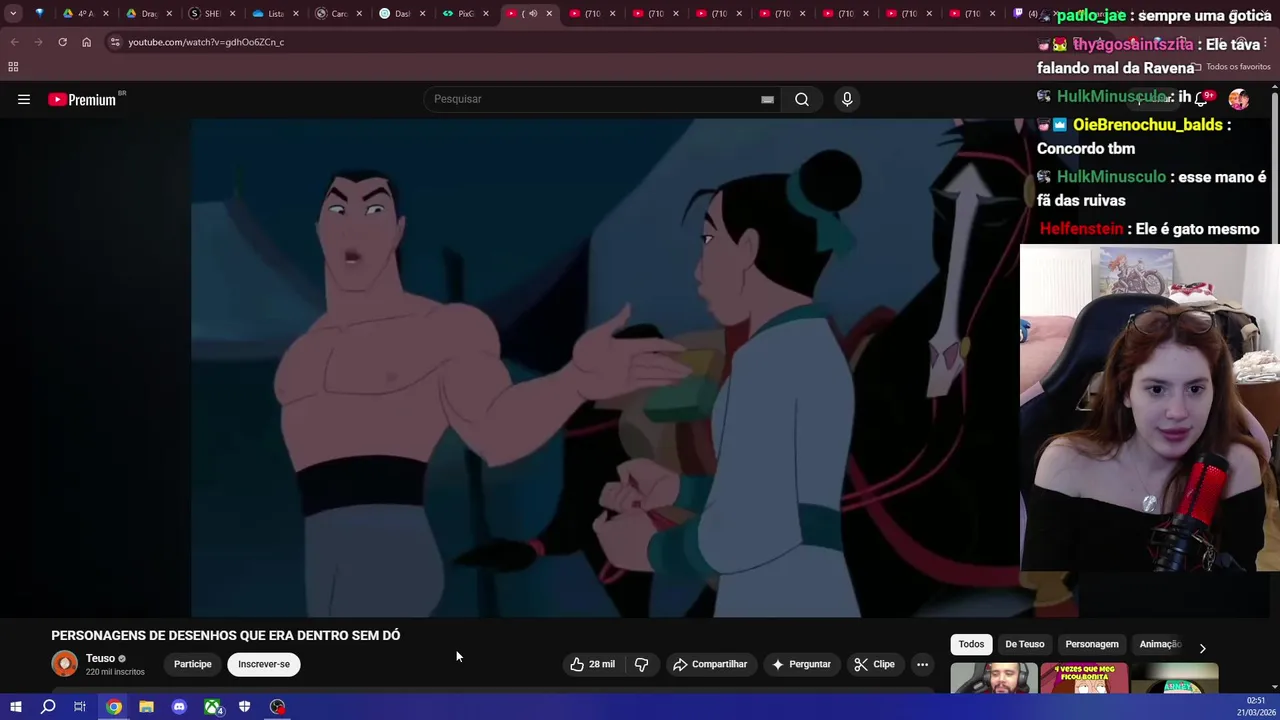The image size is (1280, 720).
Task: Open Chrome from the taskbar
Action: coord(114,707)
